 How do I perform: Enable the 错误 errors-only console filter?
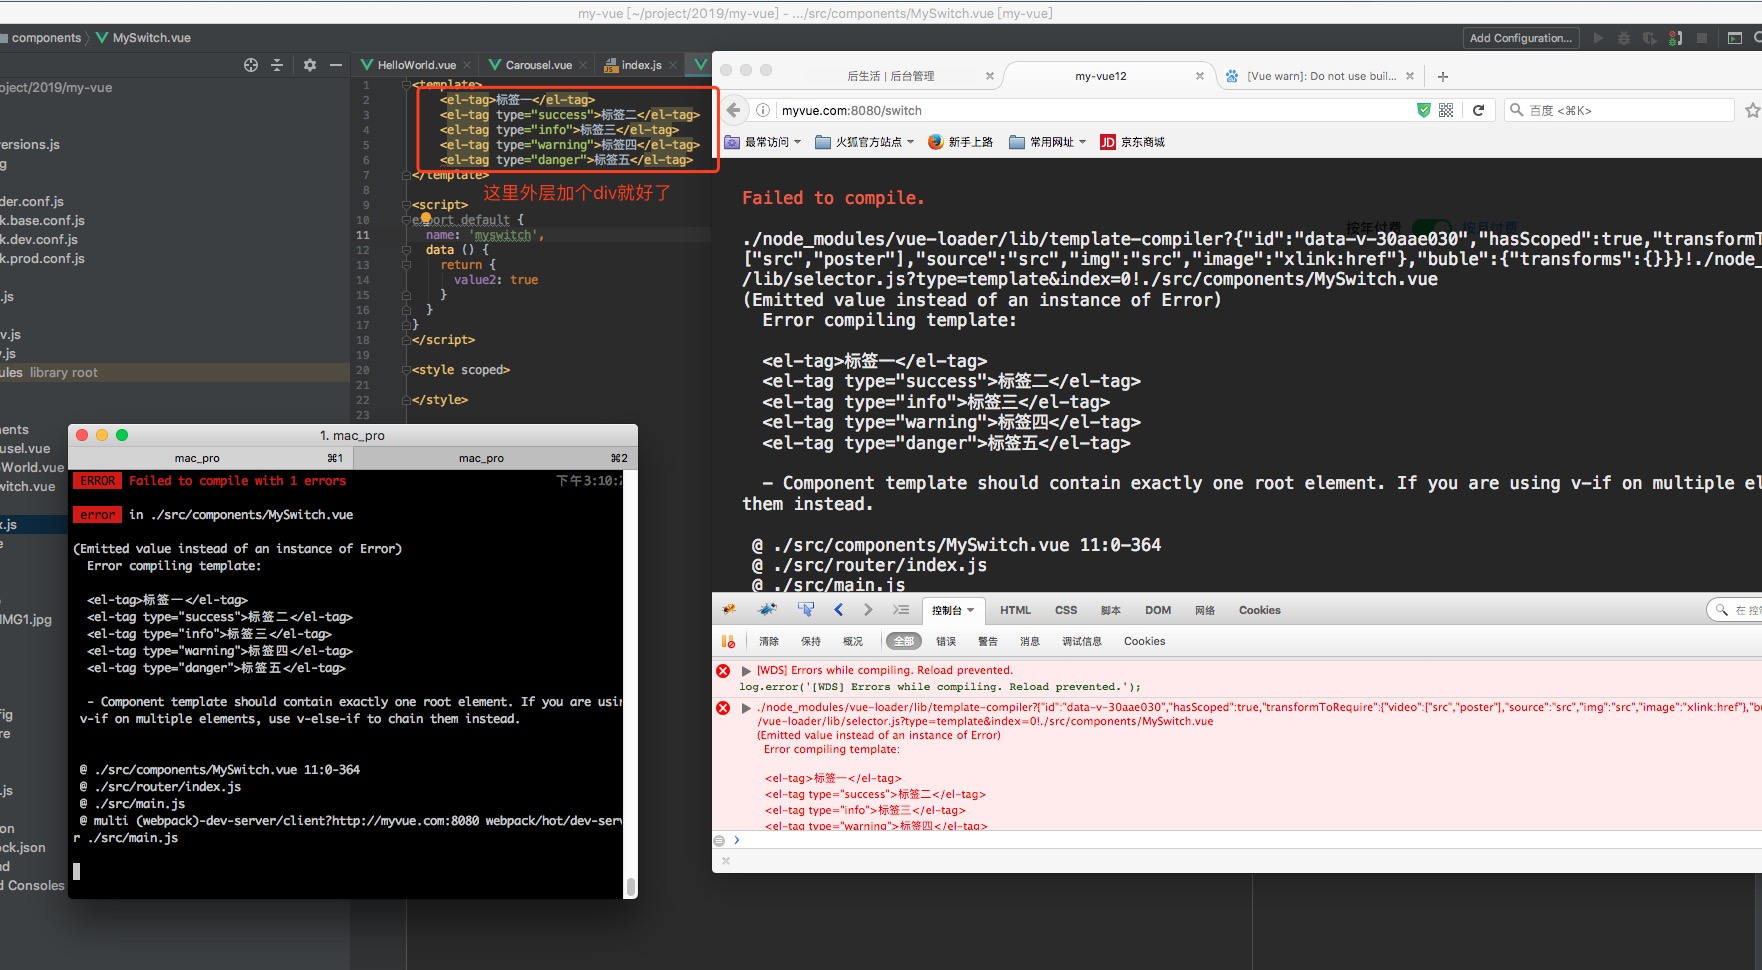pyautogui.click(x=945, y=641)
